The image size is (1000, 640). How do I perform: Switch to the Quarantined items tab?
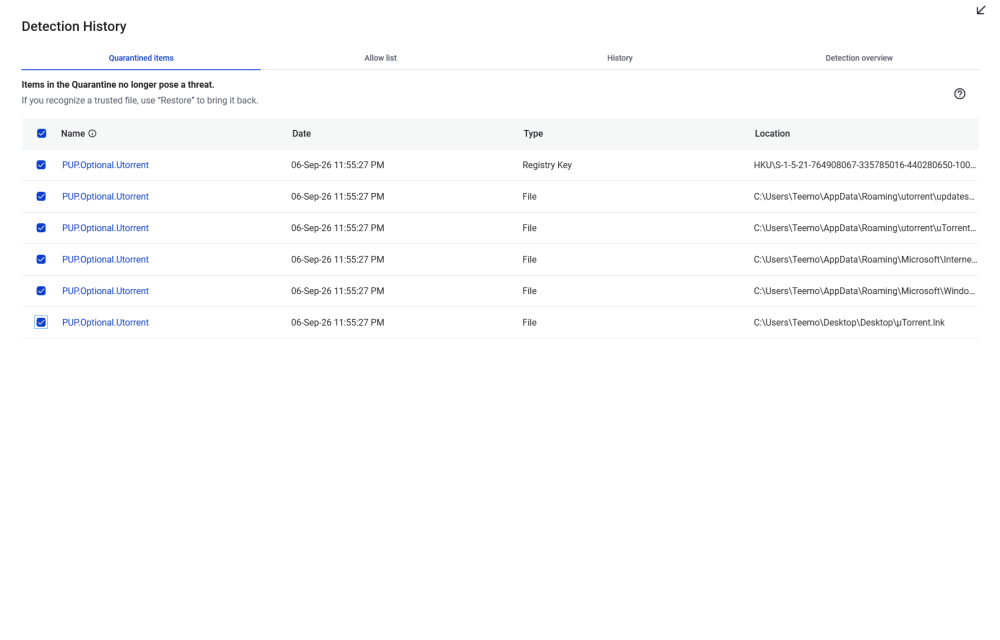141,58
